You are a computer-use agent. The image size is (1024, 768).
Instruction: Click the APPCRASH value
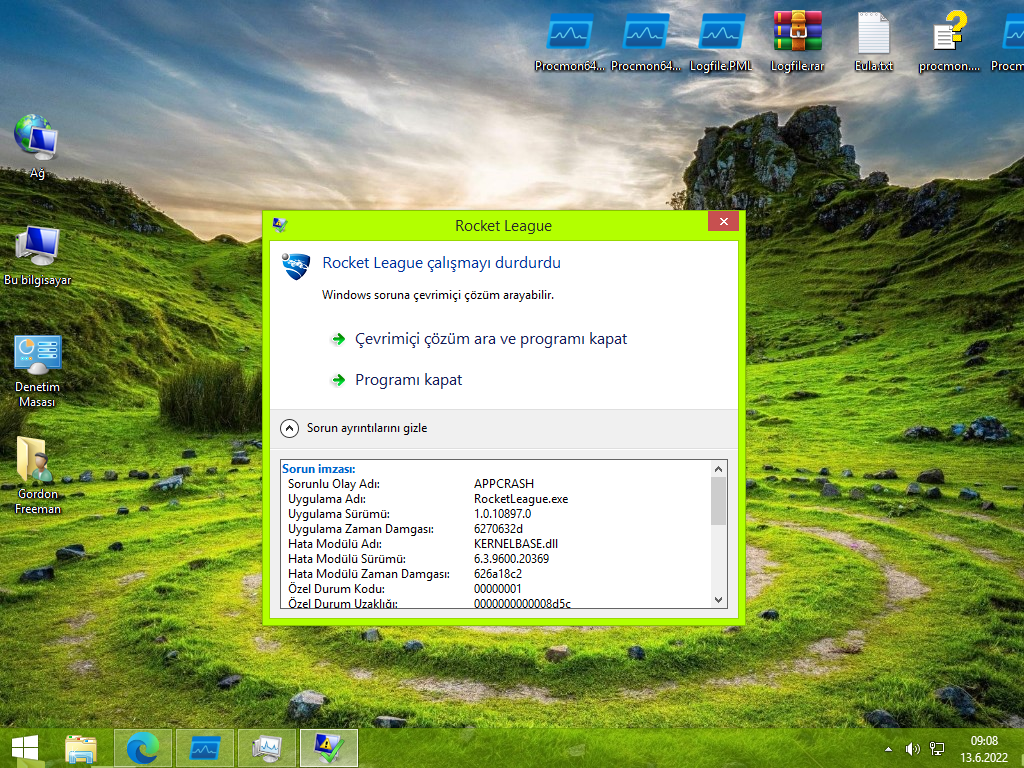pos(504,484)
